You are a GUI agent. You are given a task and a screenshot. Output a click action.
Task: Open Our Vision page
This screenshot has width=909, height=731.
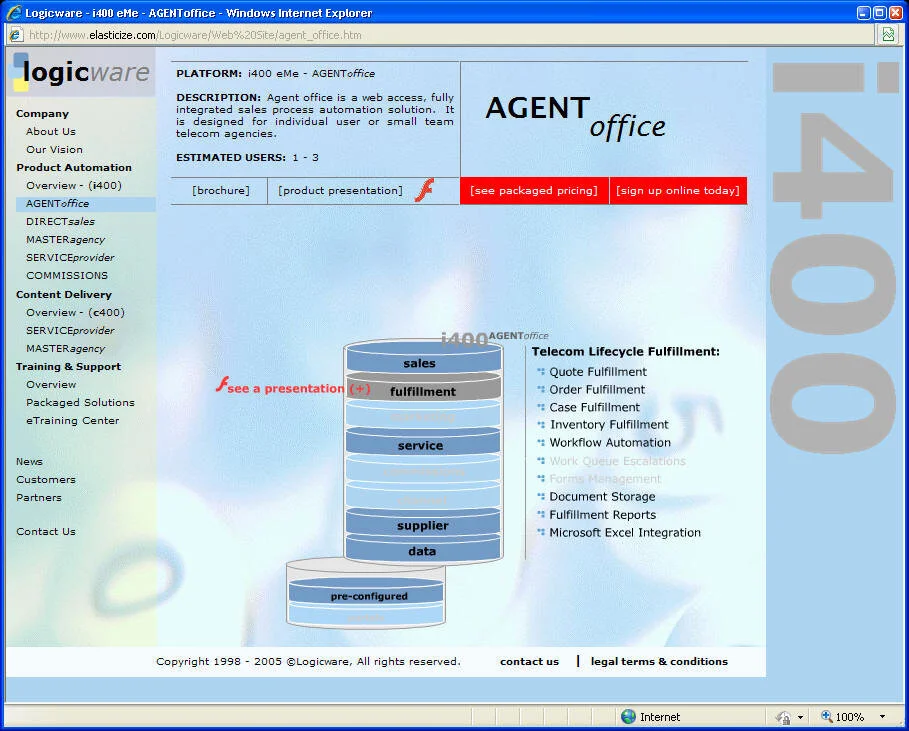point(54,150)
